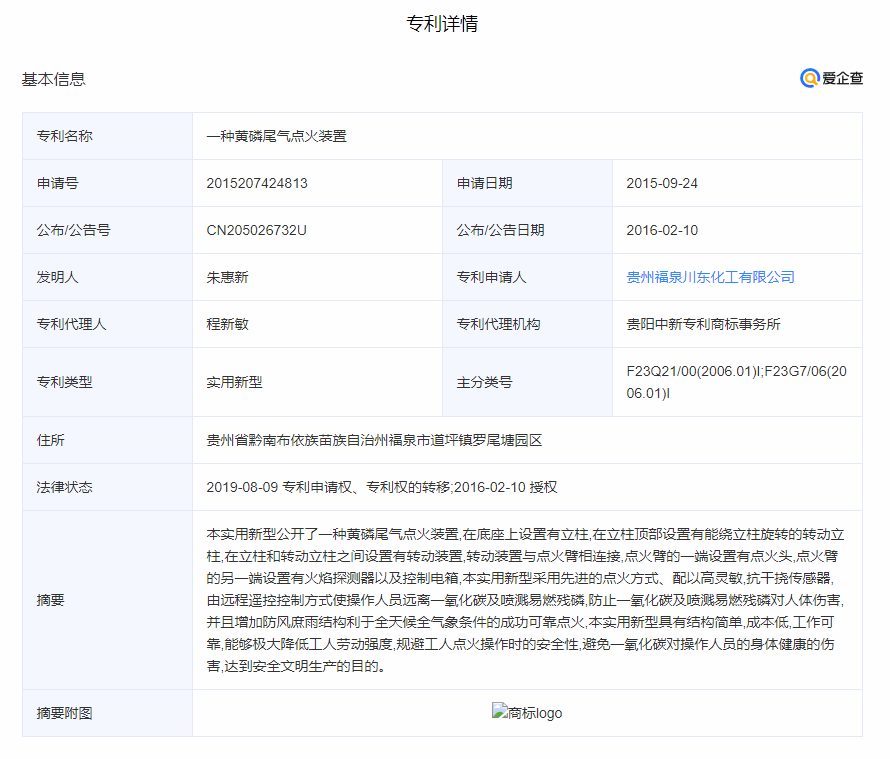
Task: Click the application date 2015-09-24
Action: 662,183
